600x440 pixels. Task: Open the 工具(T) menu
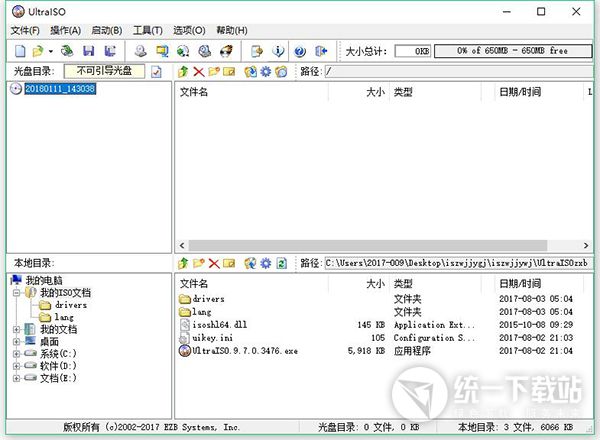[x=147, y=30]
